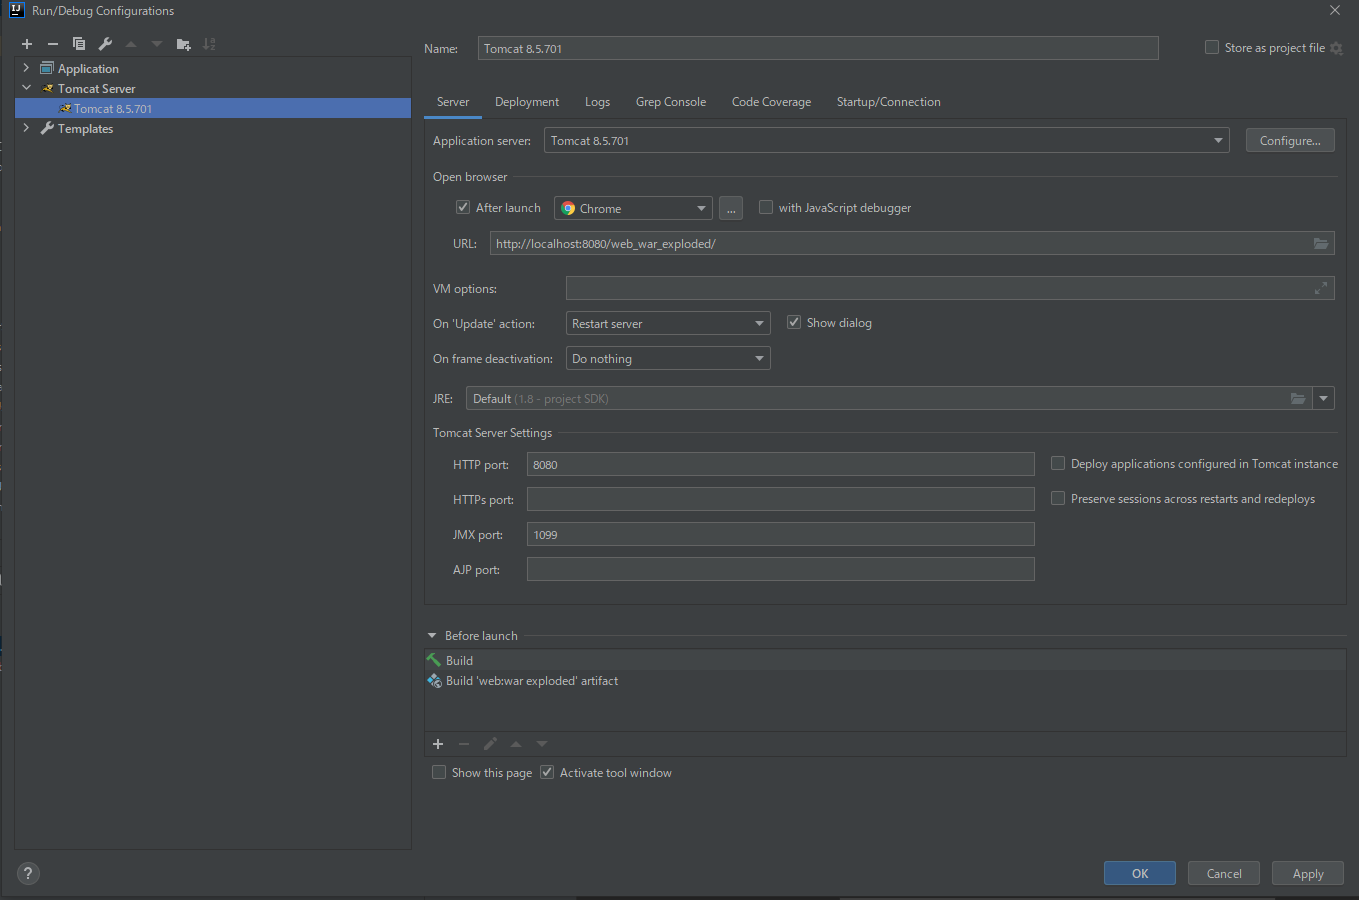Open browser settings ellipsis button

(731, 208)
